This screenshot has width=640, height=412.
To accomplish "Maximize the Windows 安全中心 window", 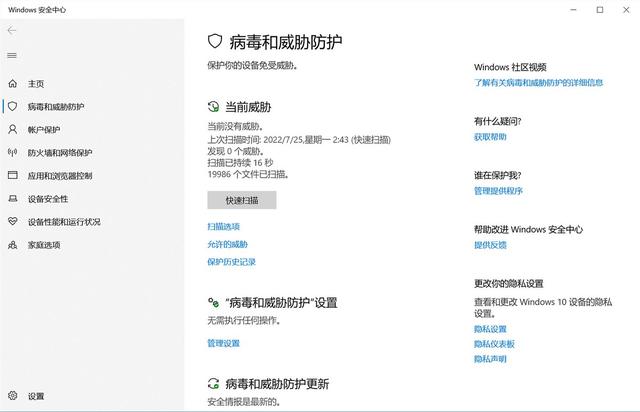I will click(600, 10).
